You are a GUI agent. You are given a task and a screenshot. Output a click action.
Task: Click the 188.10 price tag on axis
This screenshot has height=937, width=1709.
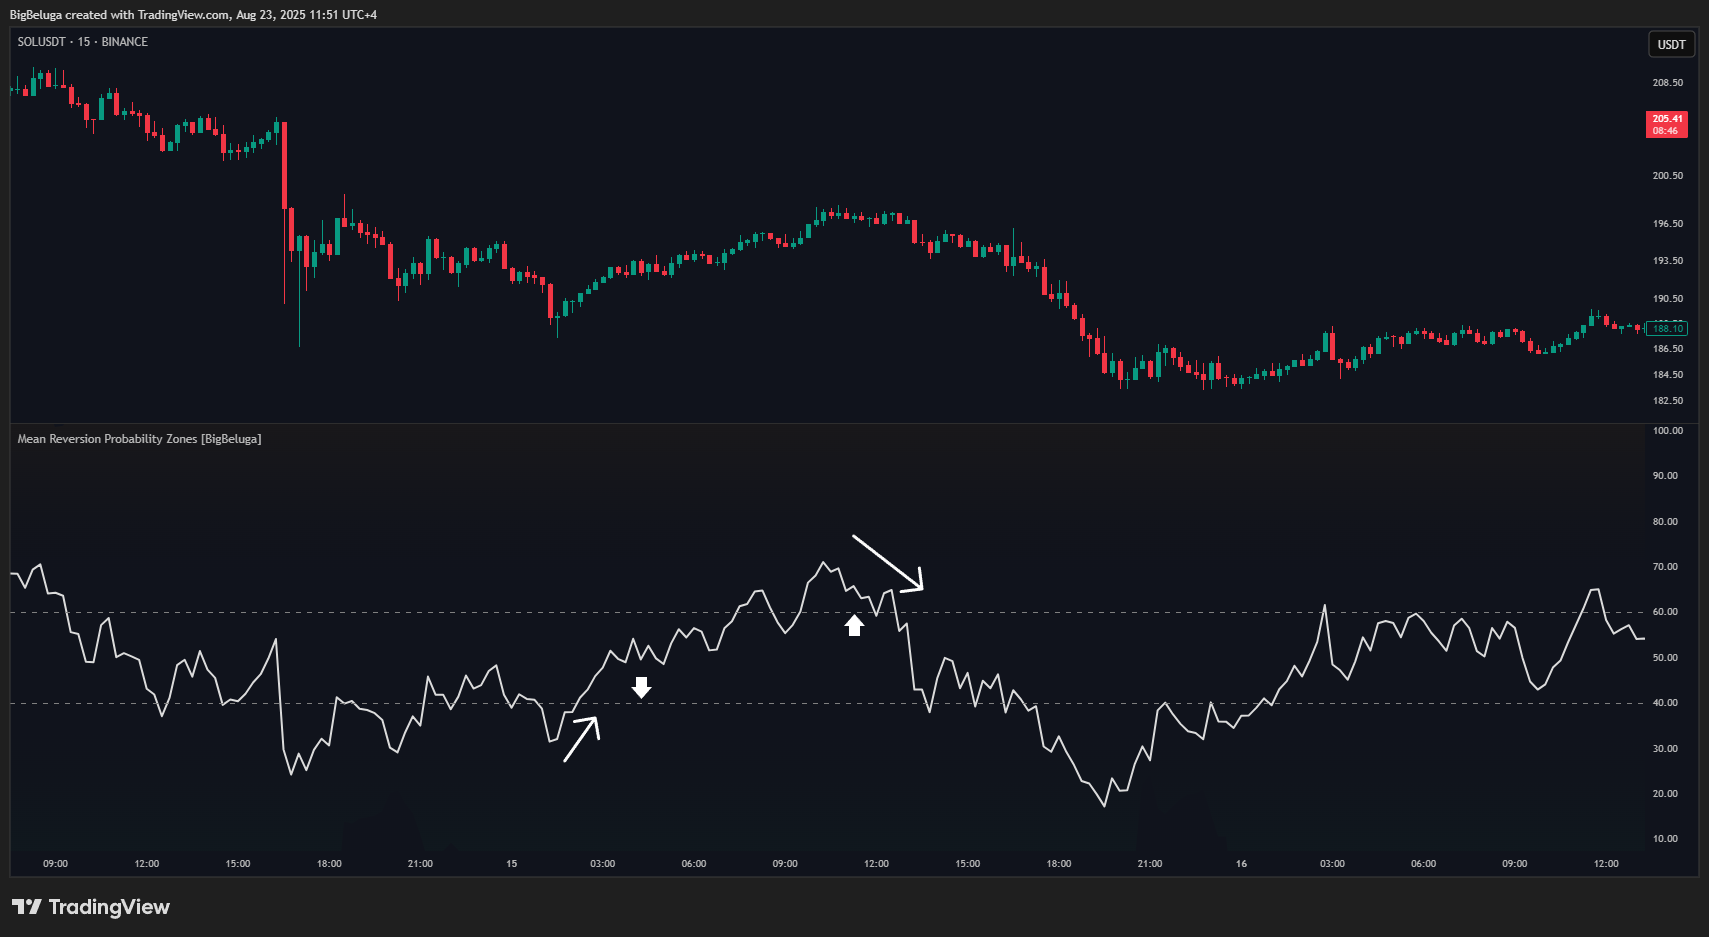tap(1667, 328)
